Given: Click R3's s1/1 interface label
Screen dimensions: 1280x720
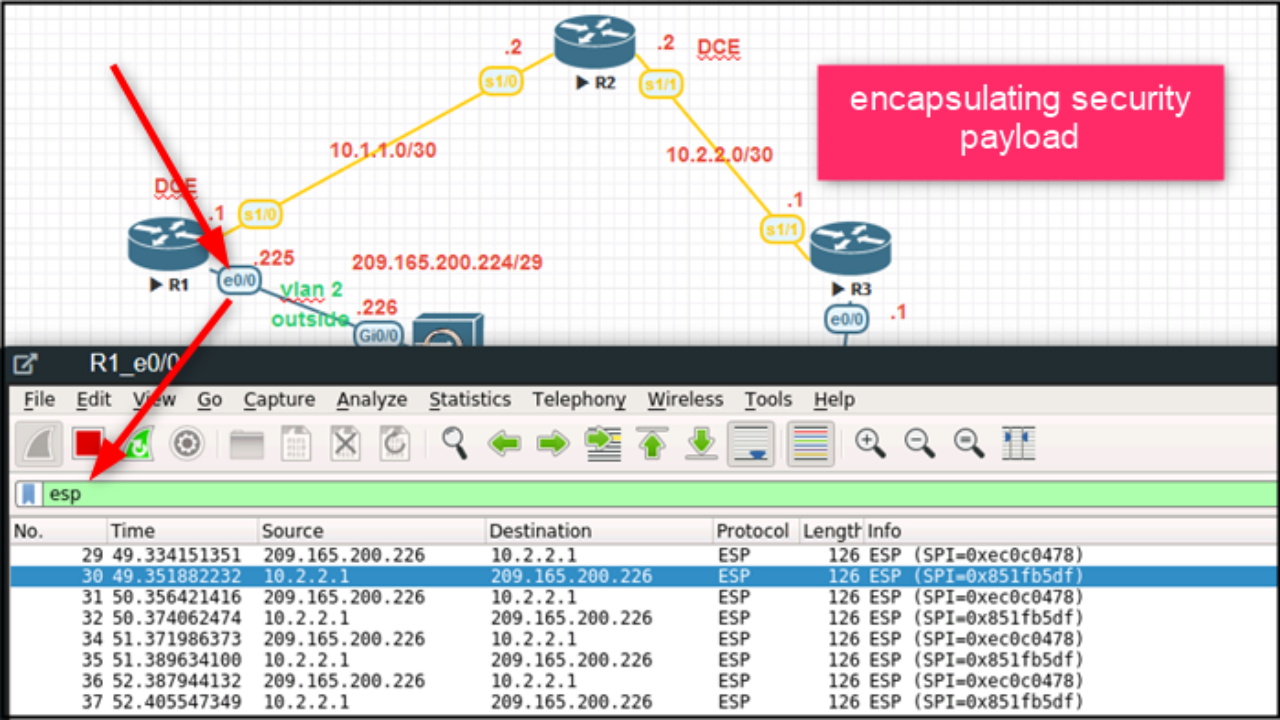Looking at the screenshot, I should (x=782, y=229).
